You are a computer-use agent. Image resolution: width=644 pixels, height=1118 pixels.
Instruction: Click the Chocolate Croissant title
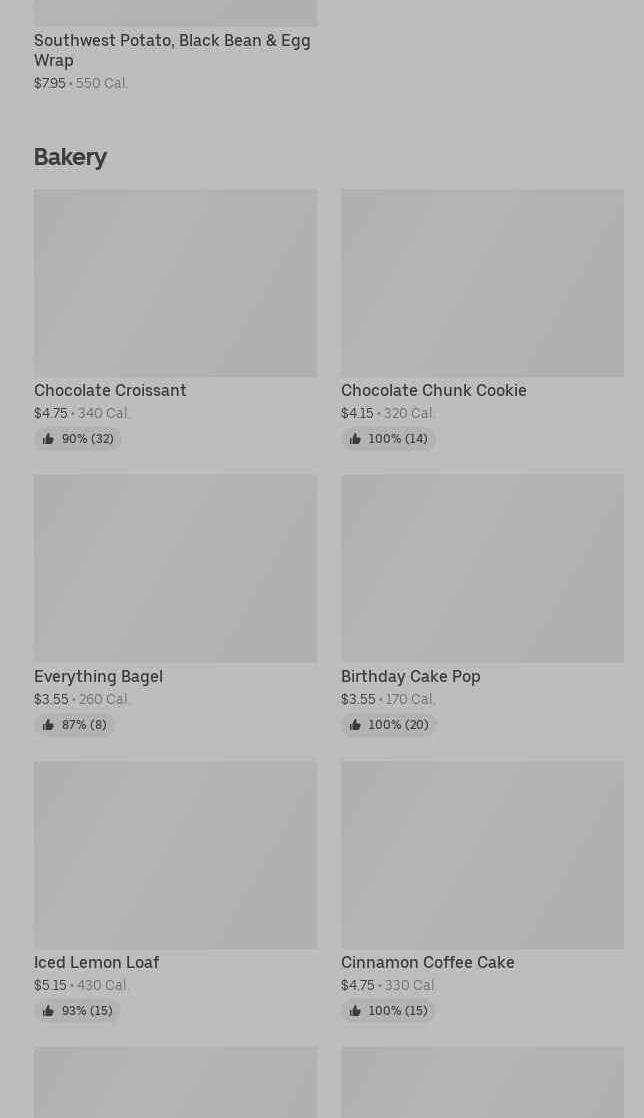[110, 390]
